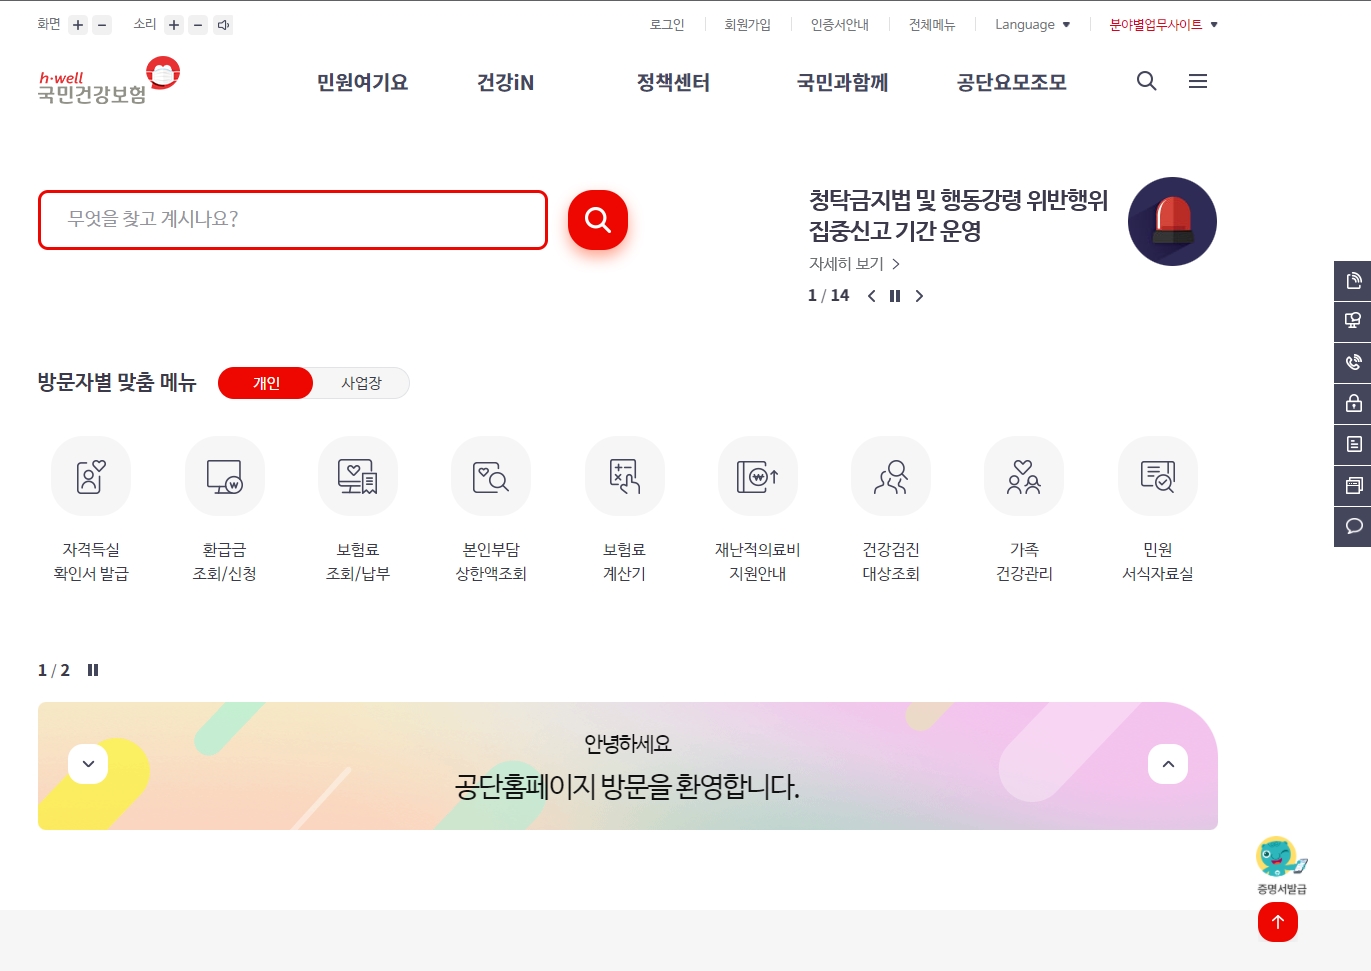Open the 전체메뉴 link in top bar
Viewport: 1371px width, 971px height.
click(x=932, y=25)
